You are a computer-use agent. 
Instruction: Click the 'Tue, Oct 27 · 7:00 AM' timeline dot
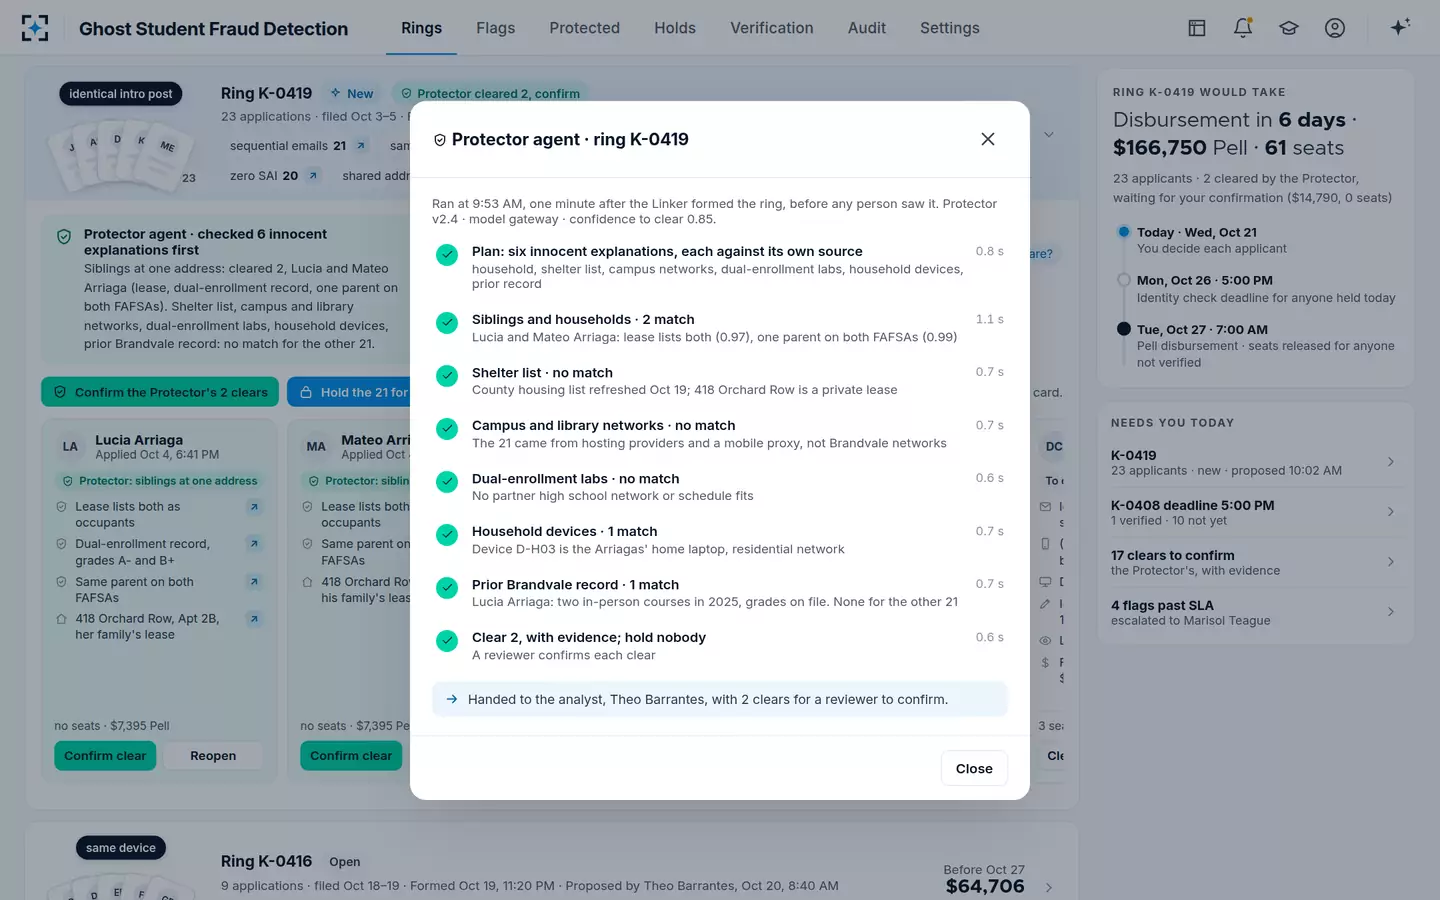1124,329
